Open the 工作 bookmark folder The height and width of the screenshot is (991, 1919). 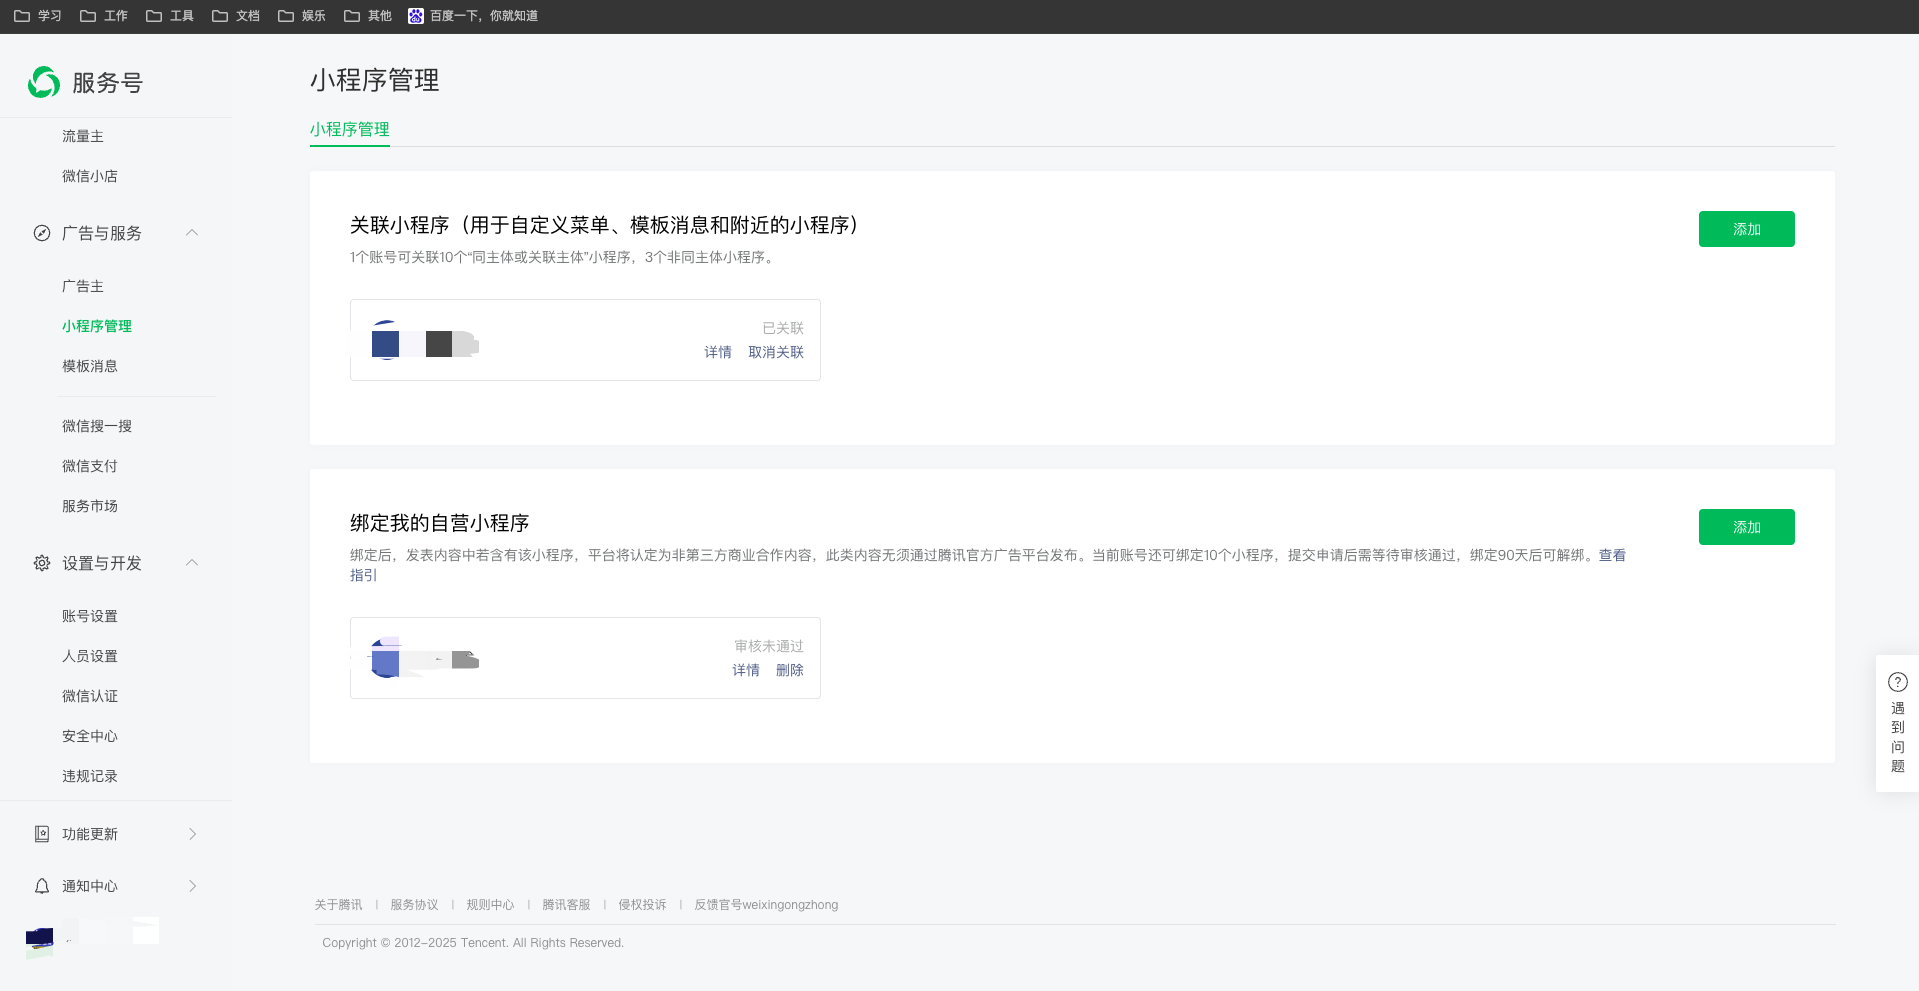point(104,16)
